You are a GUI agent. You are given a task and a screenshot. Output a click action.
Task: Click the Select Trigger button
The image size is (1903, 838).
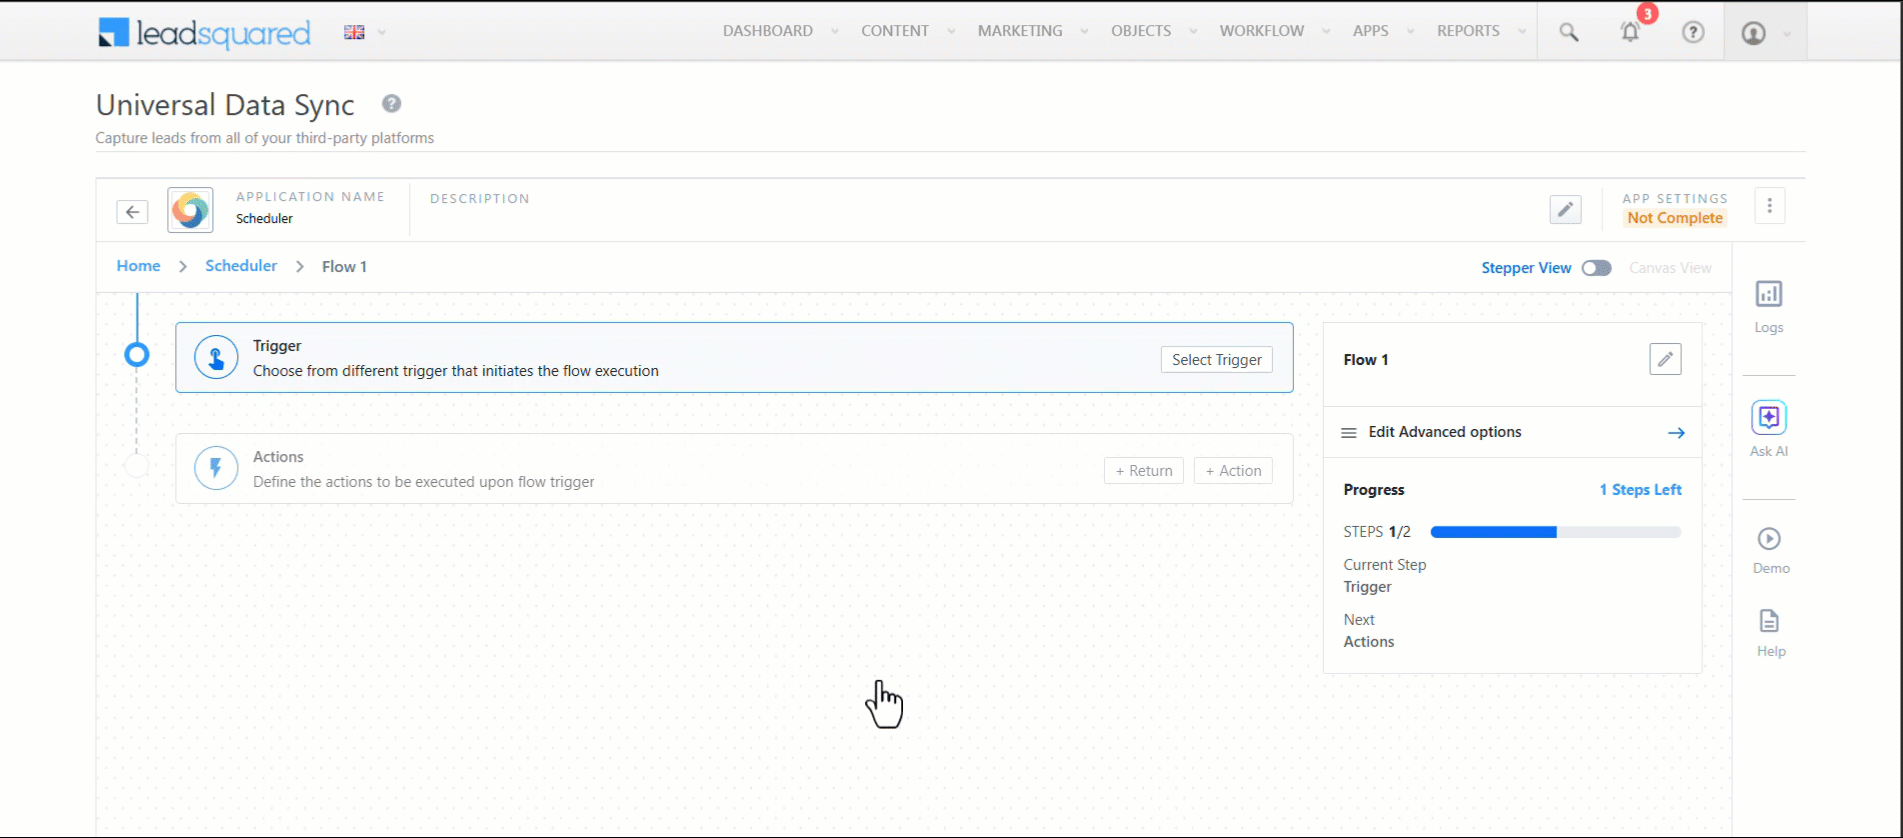coord(1216,360)
